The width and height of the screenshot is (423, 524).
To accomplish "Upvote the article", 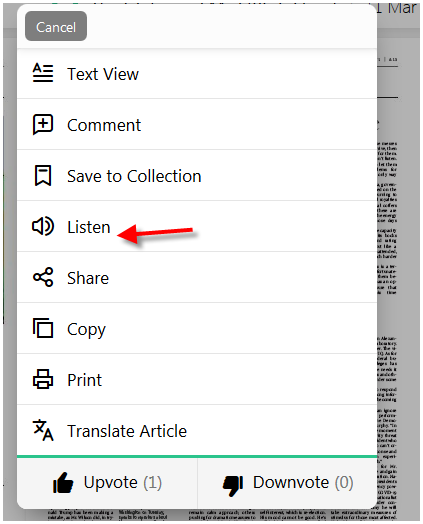I will pos(107,483).
